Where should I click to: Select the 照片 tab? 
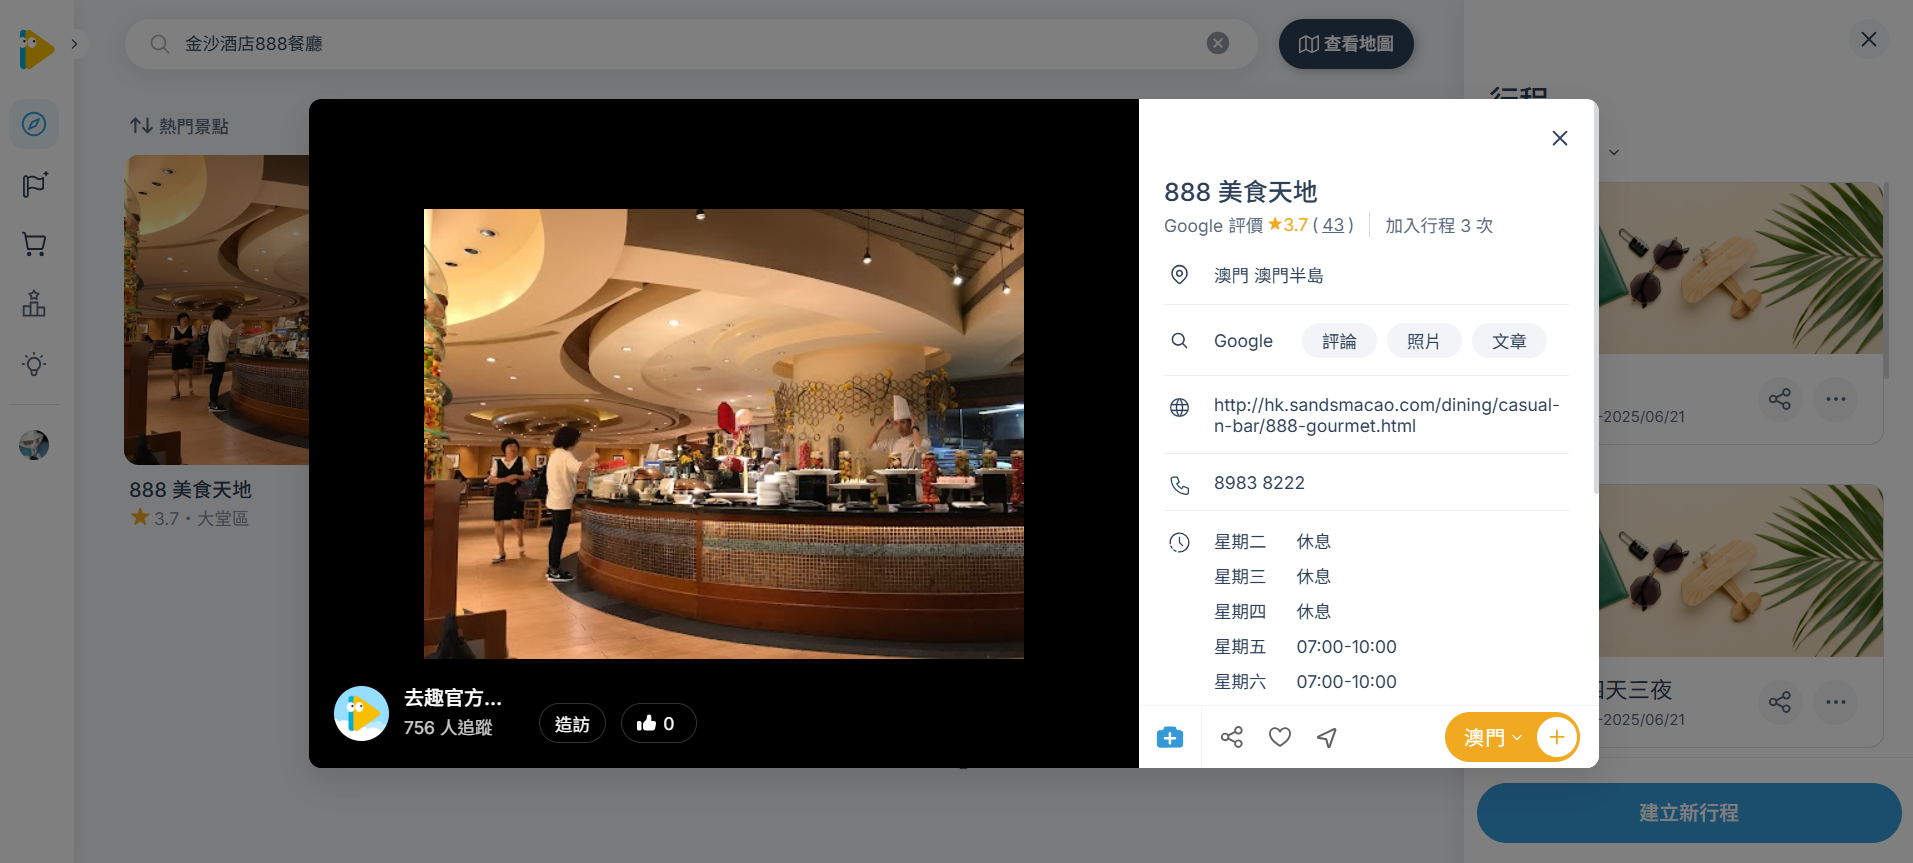[1424, 341]
